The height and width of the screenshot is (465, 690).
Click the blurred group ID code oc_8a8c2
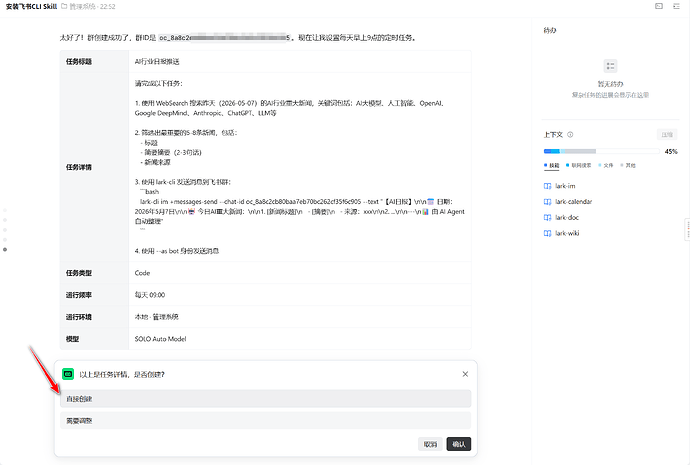[x=224, y=38]
